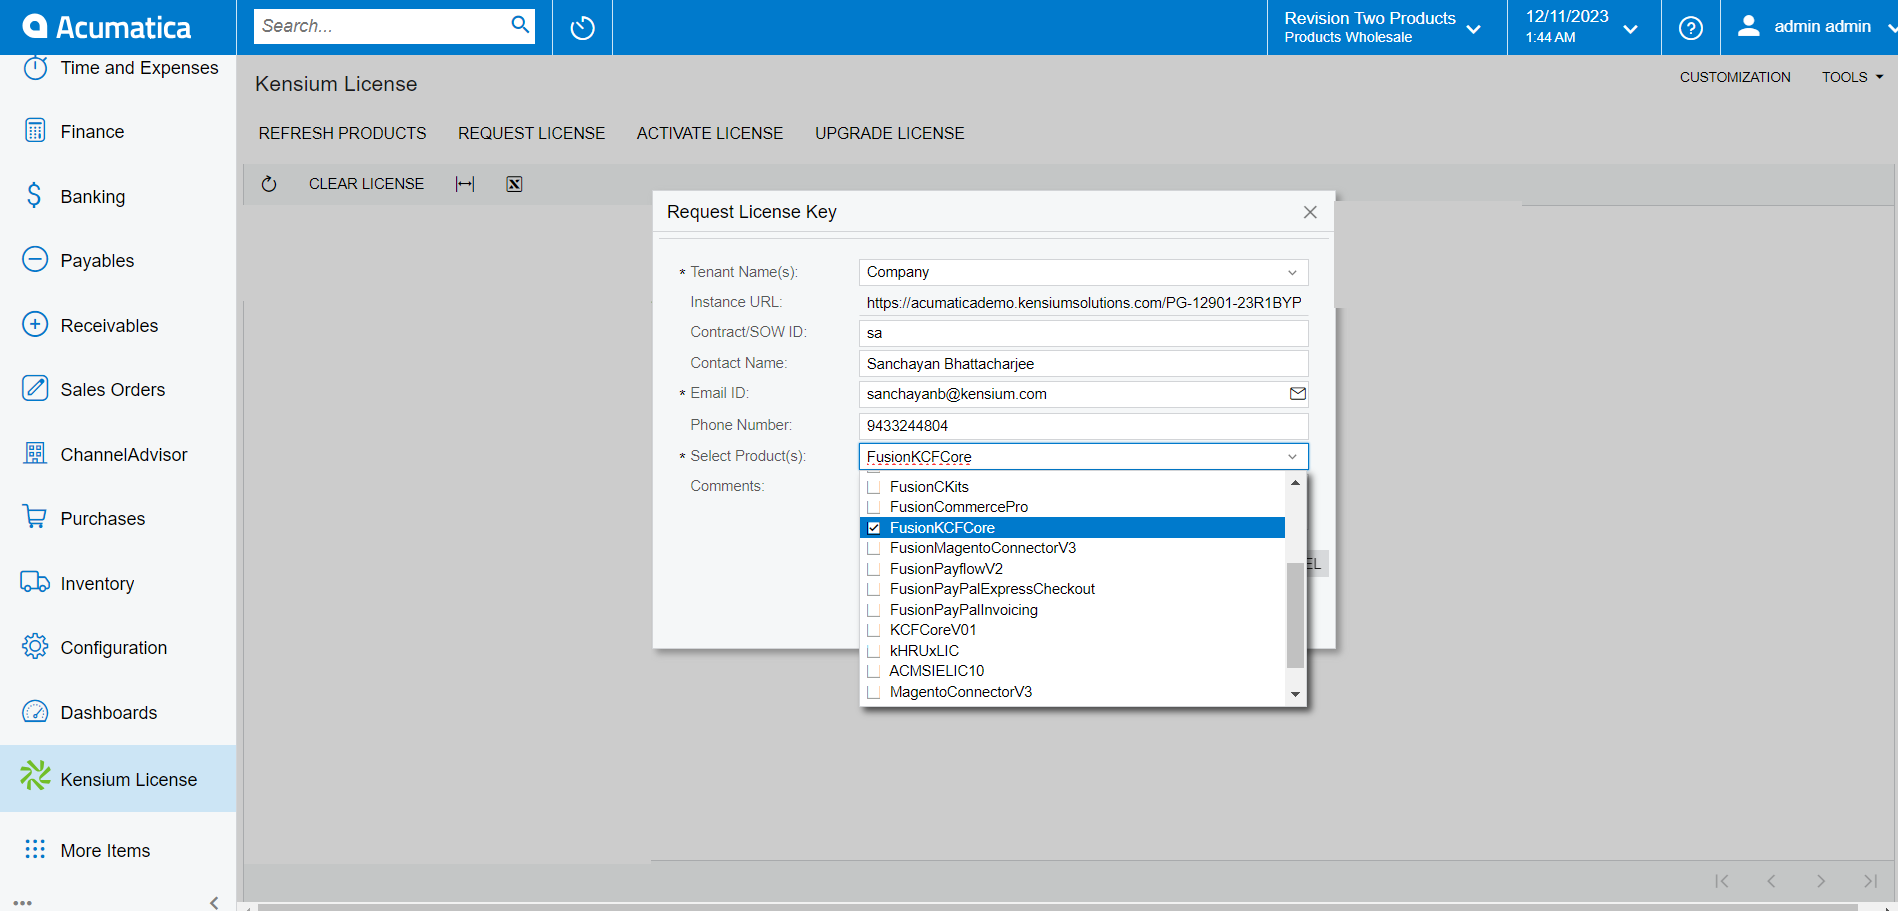Open the ChannelAdvisor building icon
This screenshot has height=911, width=1898.
(35, 454)
